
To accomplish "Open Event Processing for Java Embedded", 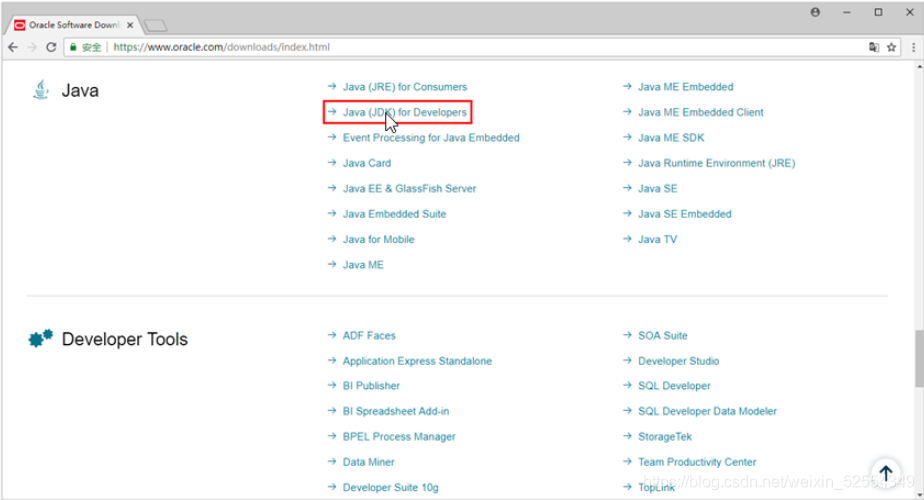I will [x=431, y=137].
